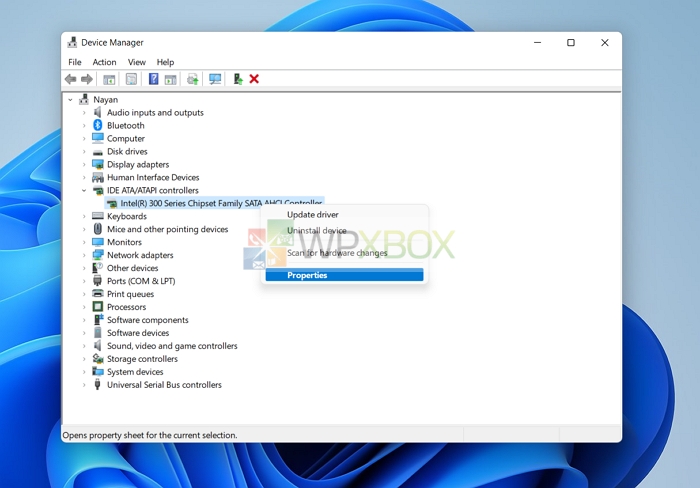Expand Sound, video and game controllers chevron
Viewport: 700px width, 488px height.
click(x=84, y=346)
